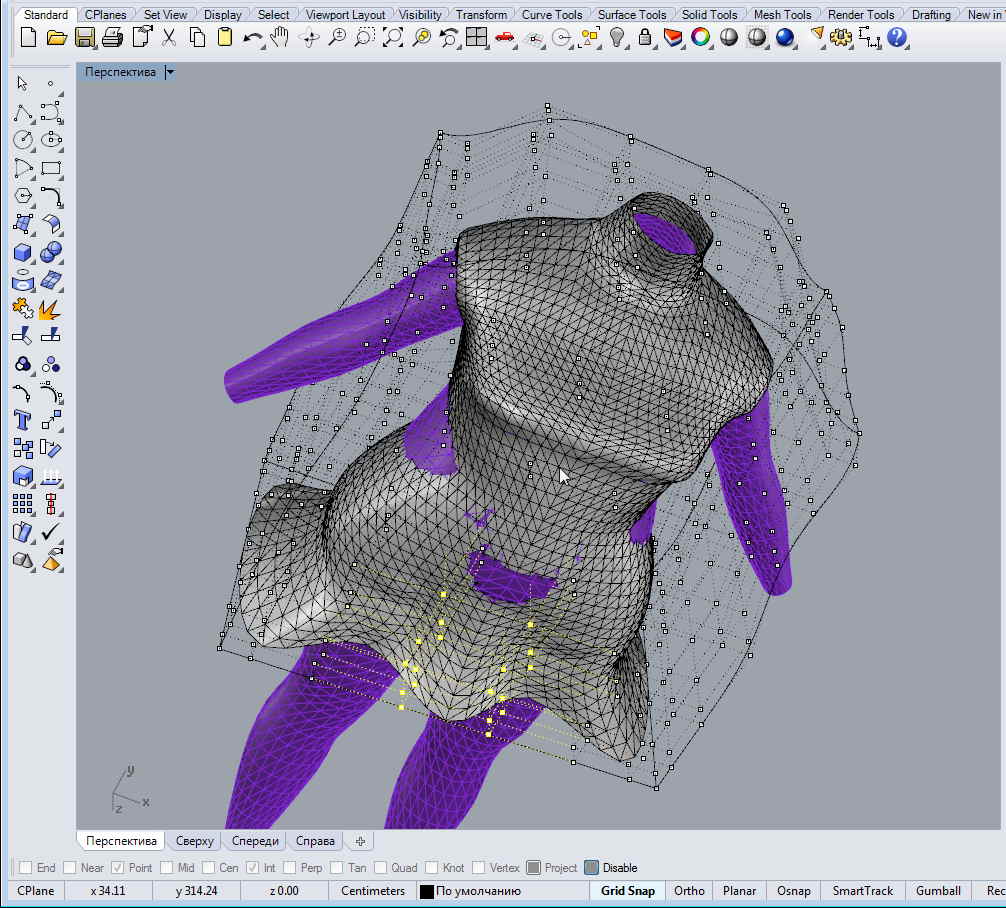1006x908 pixels.
Task: Open the Перспектива viewport title dropdown arrow
Action: point(170,72)
